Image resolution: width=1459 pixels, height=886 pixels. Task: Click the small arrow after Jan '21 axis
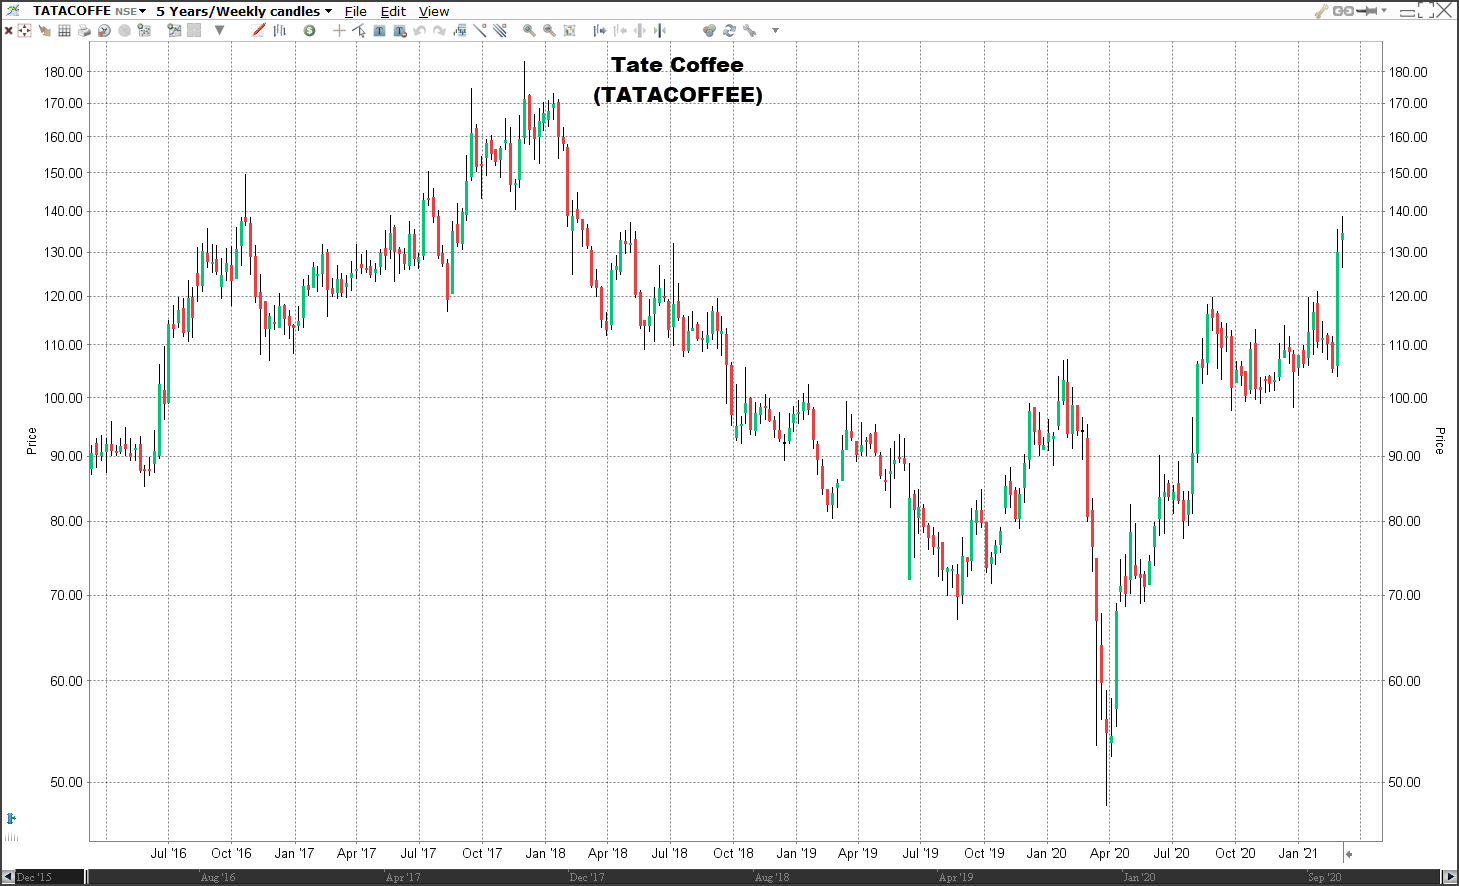[x=1348, y=854]
